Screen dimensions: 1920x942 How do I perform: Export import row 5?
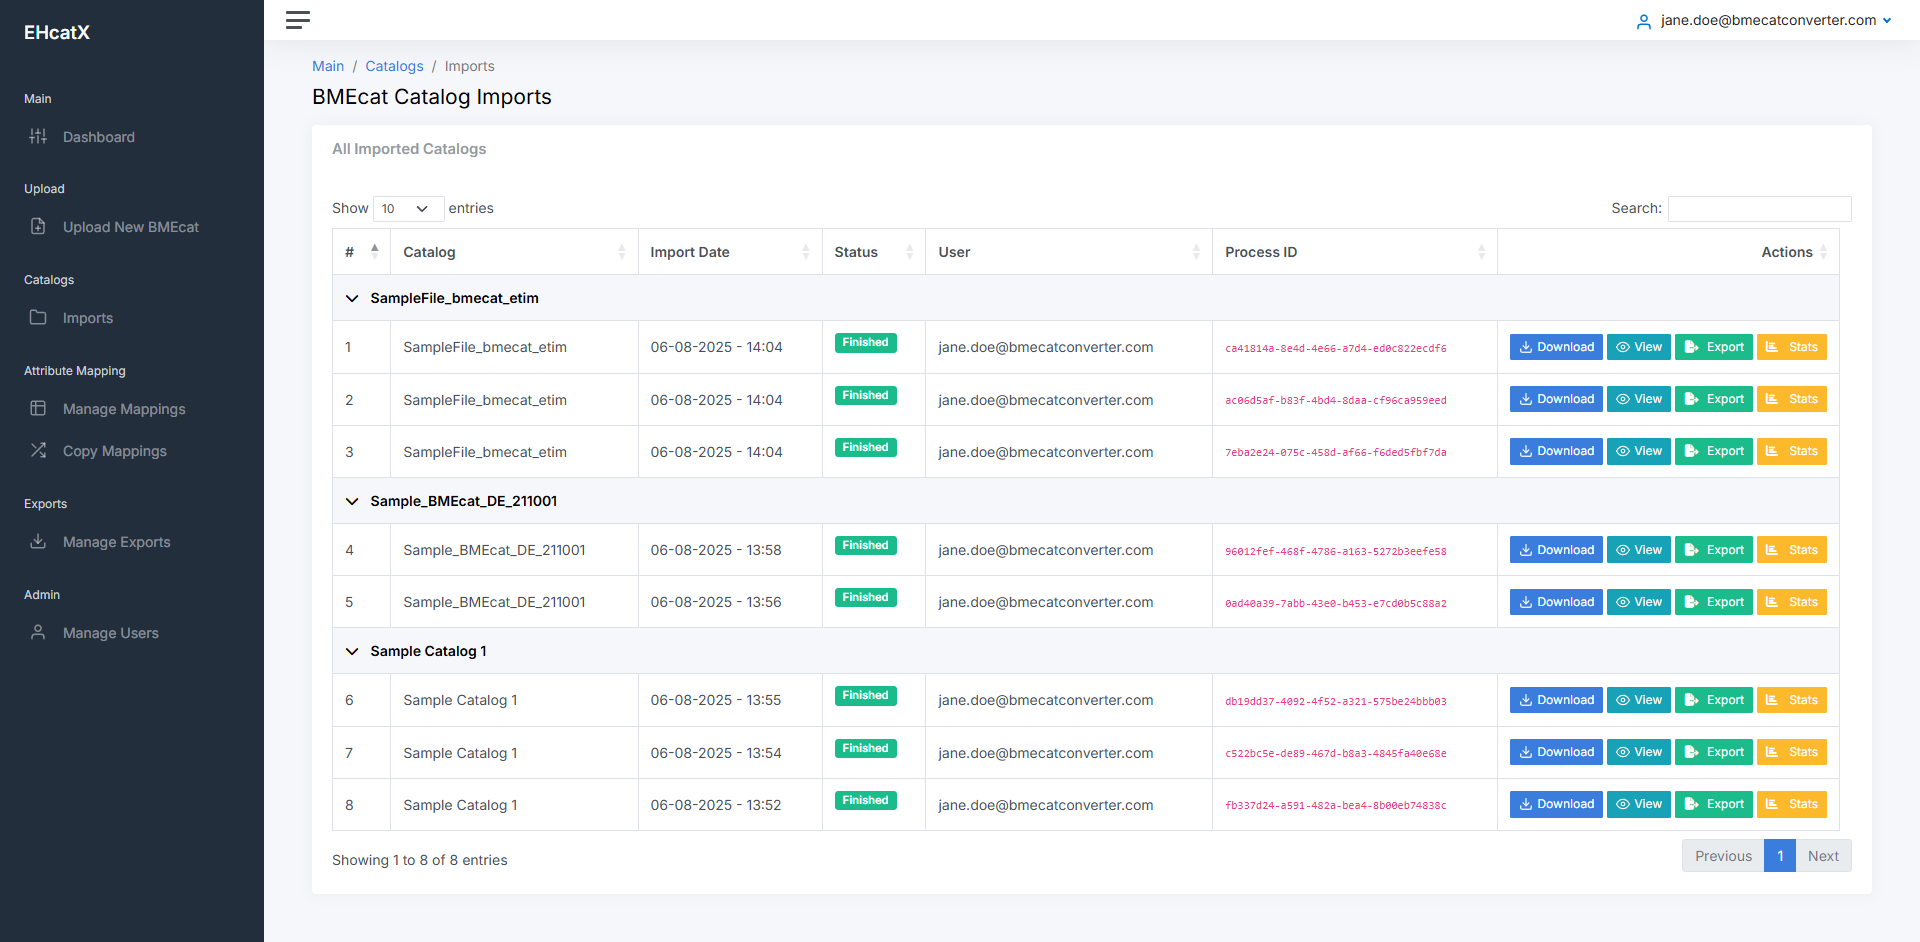1714,602
